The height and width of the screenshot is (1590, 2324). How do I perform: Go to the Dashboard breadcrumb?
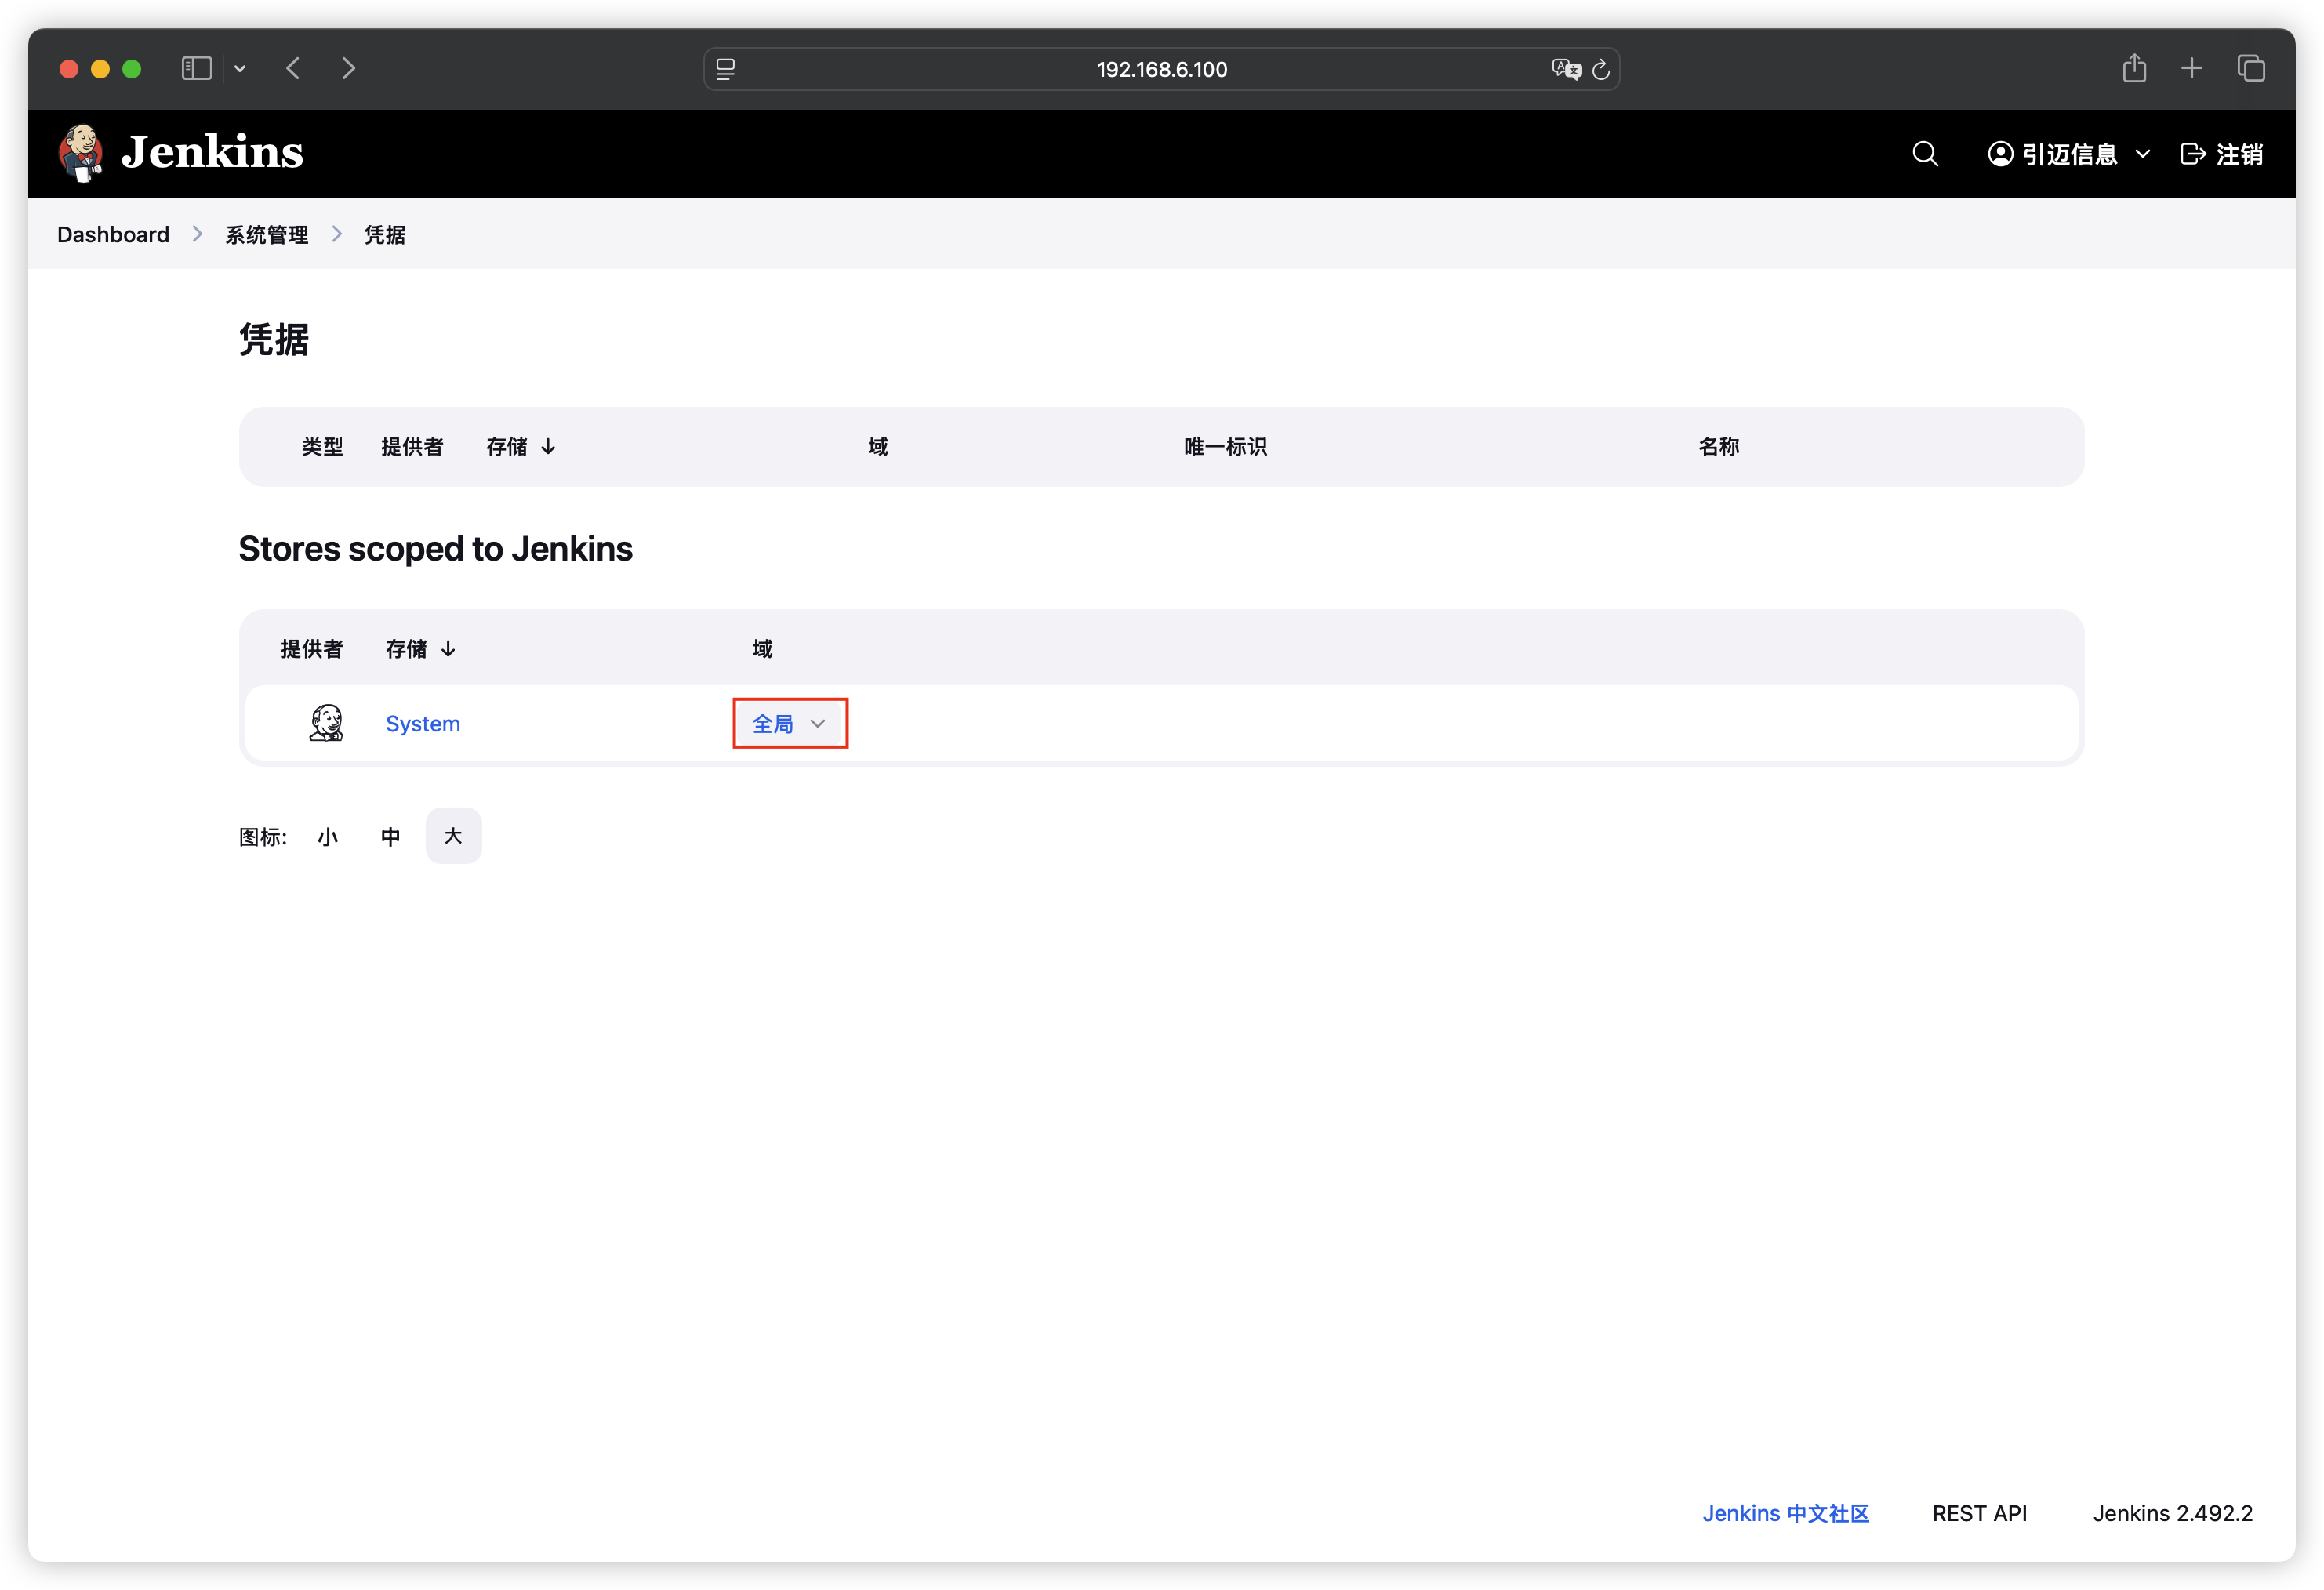pyautogui.click(x=113, y=234)
